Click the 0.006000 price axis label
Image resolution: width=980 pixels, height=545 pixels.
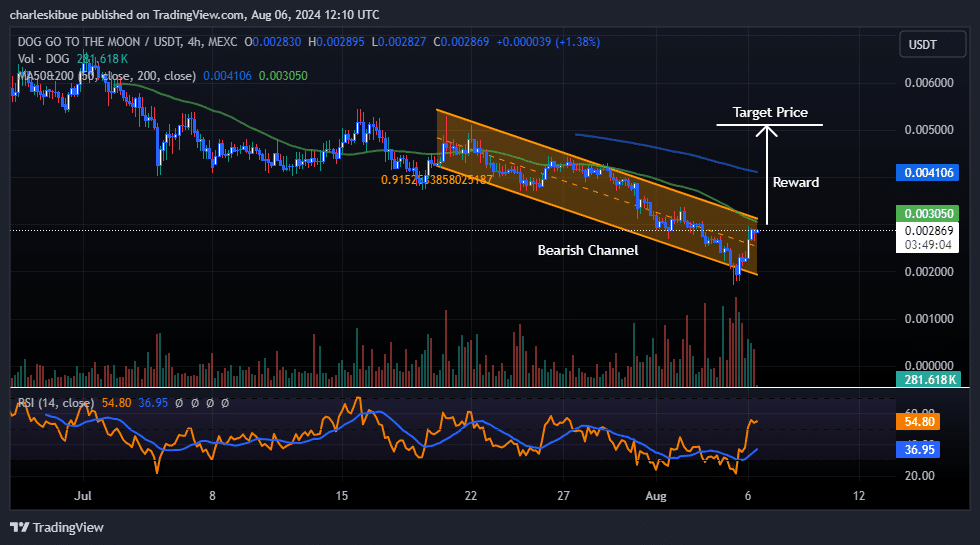click(x=929, y=83)
